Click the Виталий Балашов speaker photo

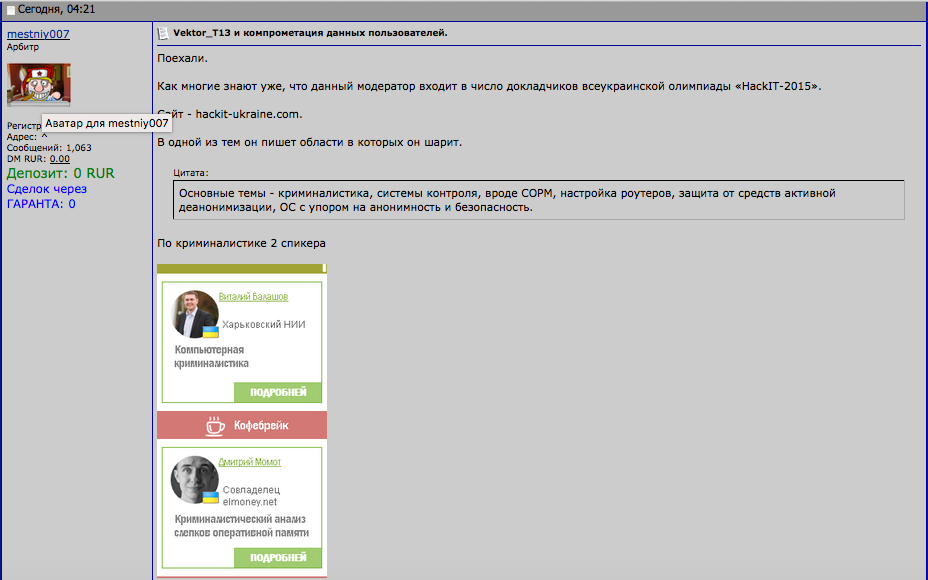[194, 314]
